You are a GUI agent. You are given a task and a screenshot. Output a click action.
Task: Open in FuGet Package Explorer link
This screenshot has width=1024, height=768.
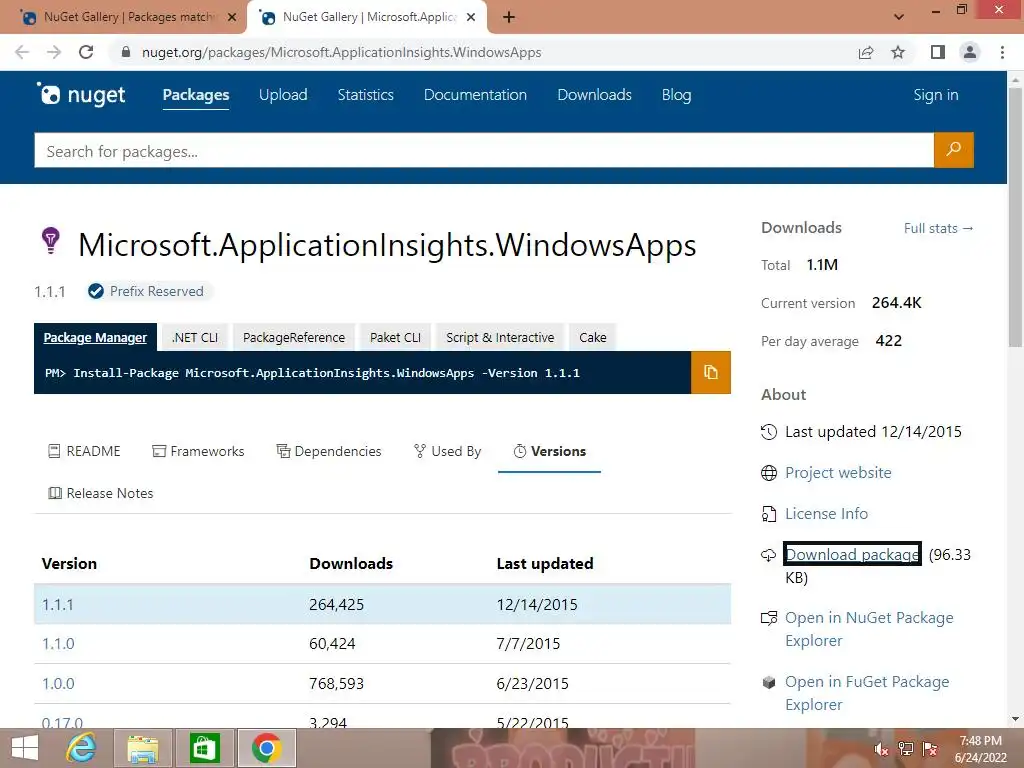(x=867, y=693)
